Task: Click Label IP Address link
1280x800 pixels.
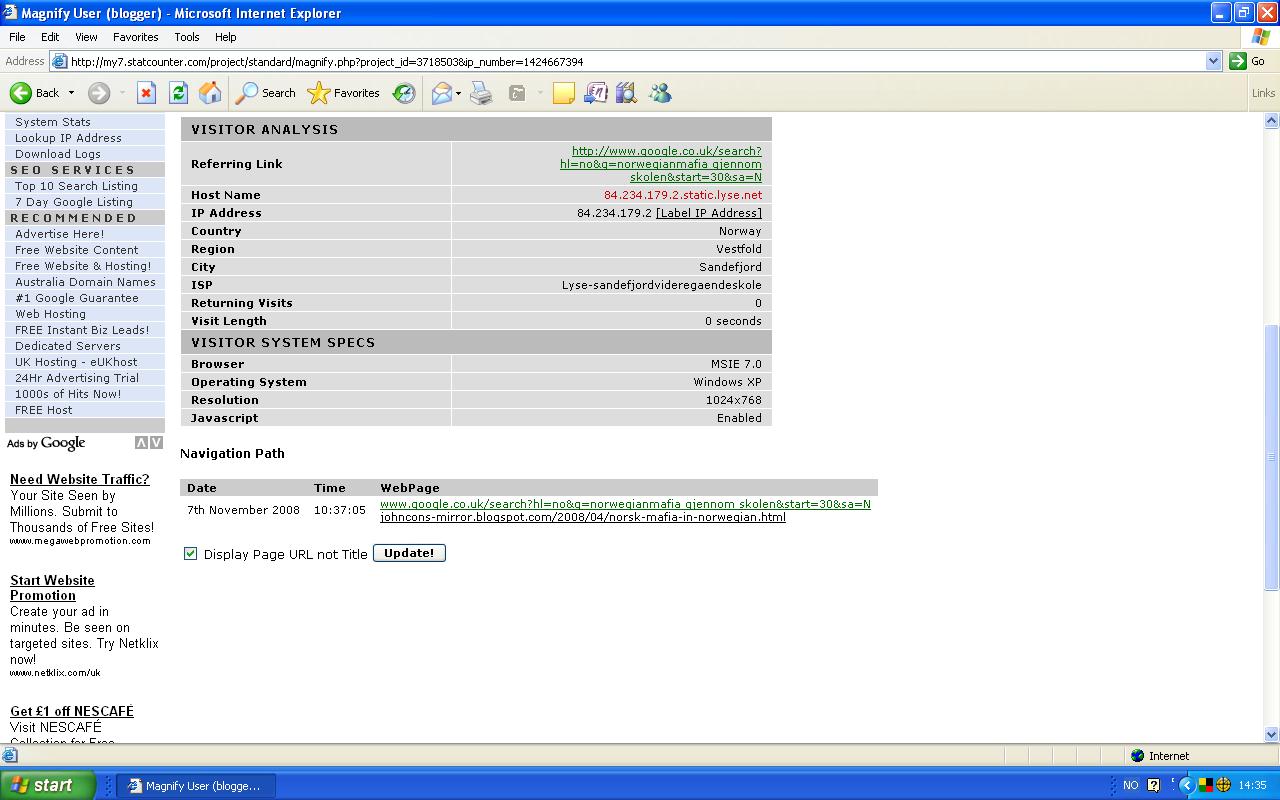Action: (x=709, y=213)
